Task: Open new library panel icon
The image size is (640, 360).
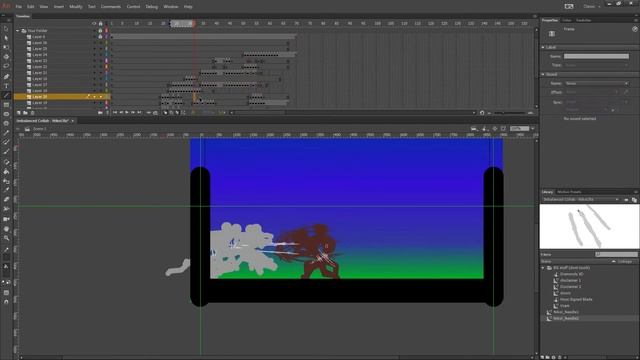Action: [634, 200]
